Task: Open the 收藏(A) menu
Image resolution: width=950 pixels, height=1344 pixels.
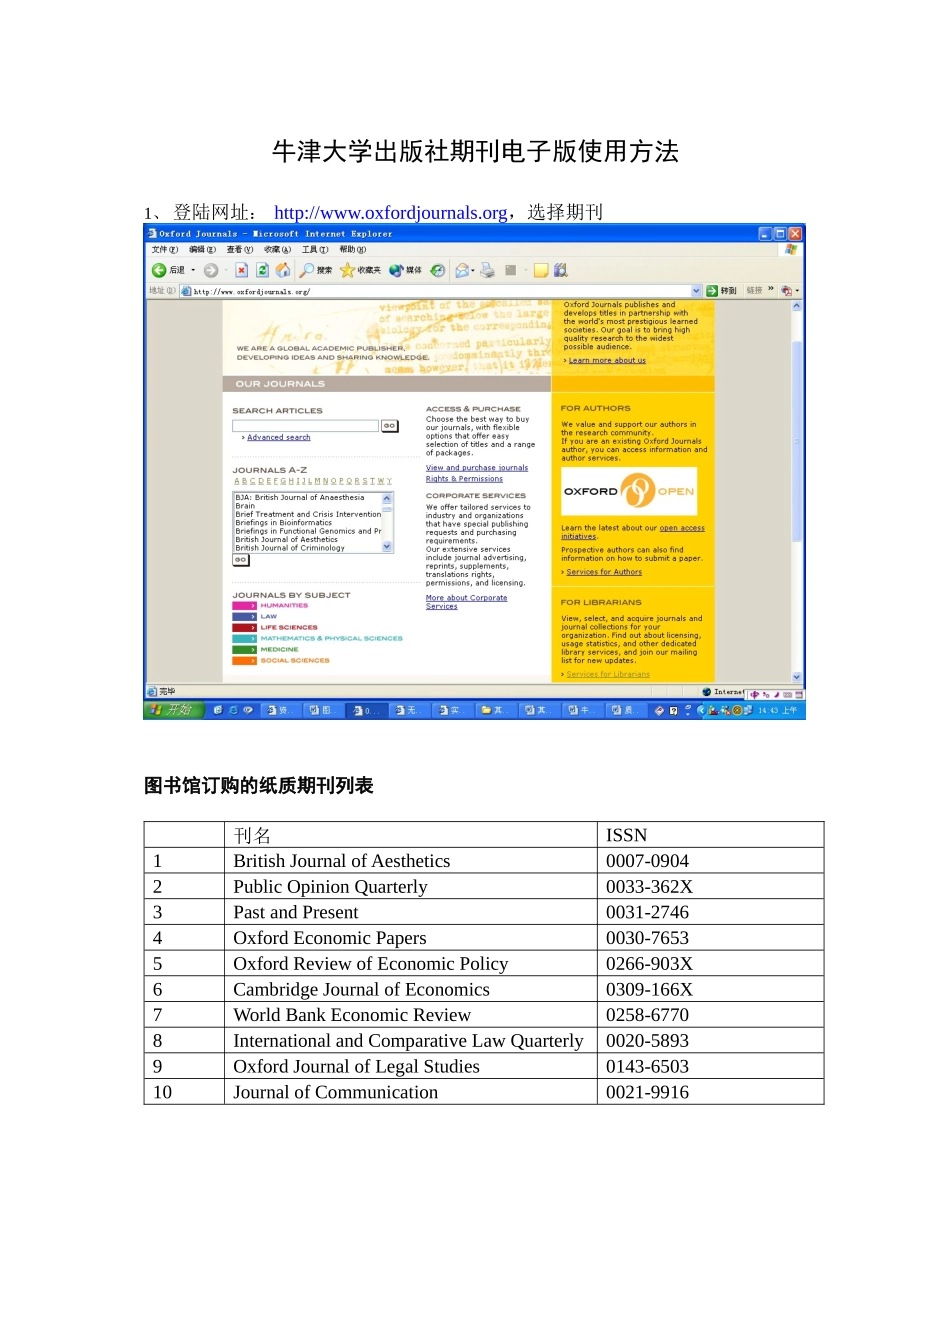Action: pos(278,249)
